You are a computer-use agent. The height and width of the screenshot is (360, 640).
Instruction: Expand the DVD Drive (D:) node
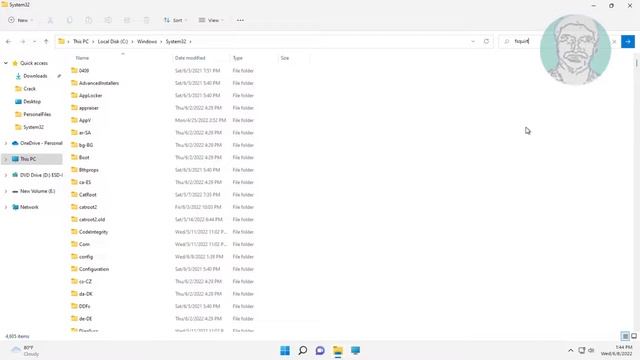pos(6,175)
